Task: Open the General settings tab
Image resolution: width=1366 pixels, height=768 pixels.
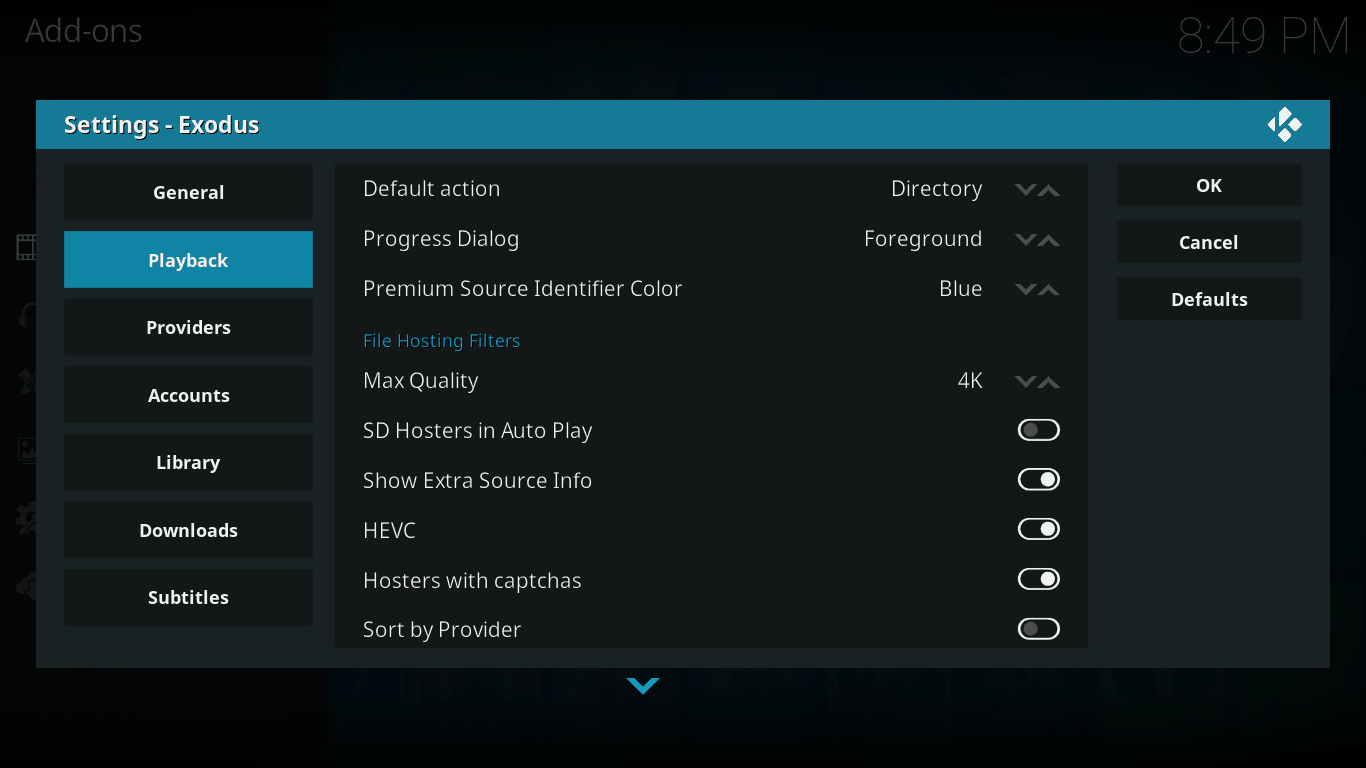Action: click(188, 192)
